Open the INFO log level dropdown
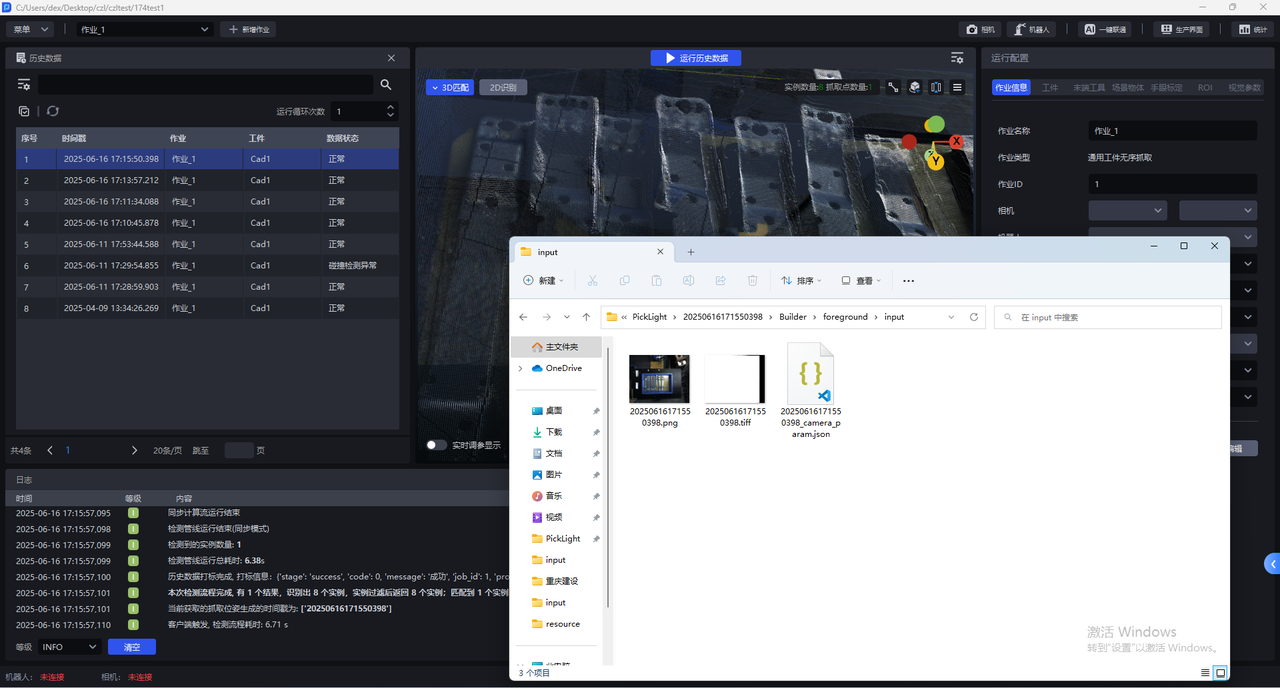Screen dimensions: 1280x688 69,647
